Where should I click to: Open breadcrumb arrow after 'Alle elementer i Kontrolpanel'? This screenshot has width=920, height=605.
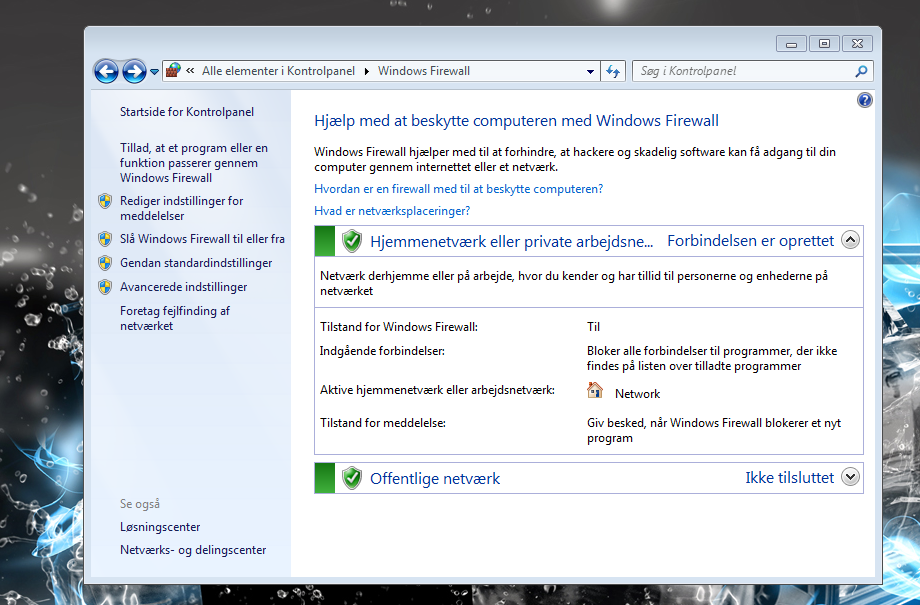366,72
